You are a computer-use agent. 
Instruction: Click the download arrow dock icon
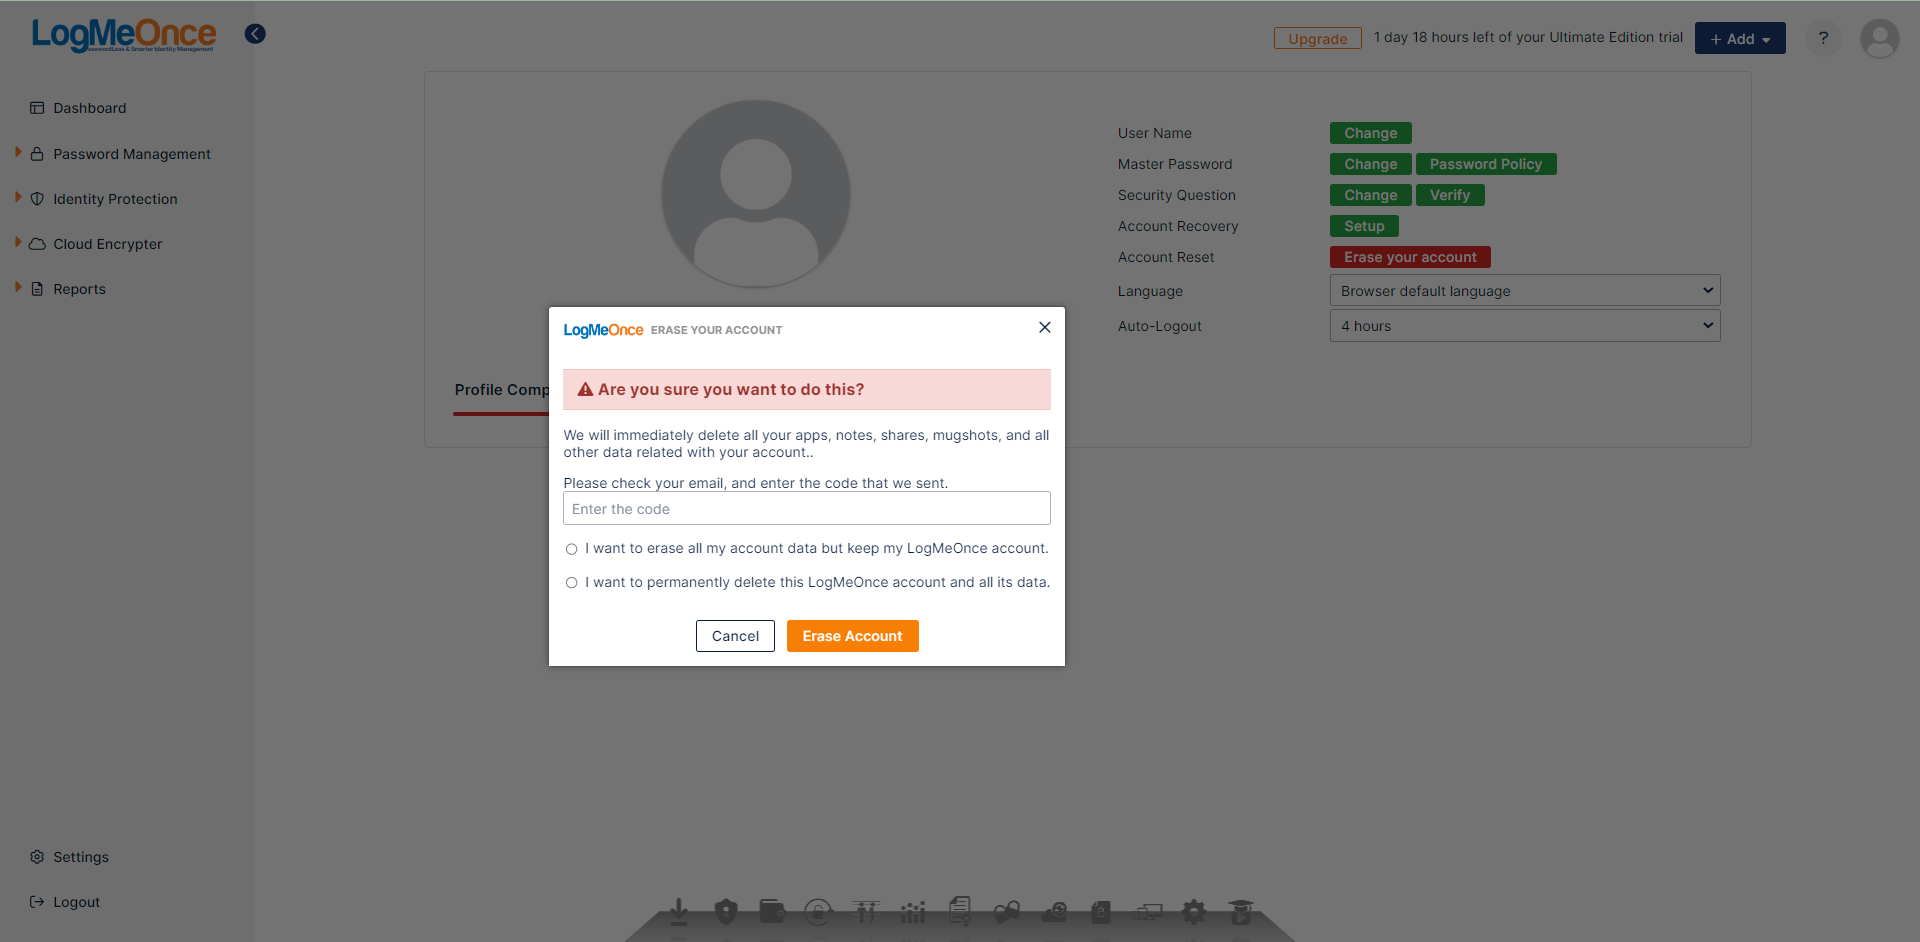point(678,911)
